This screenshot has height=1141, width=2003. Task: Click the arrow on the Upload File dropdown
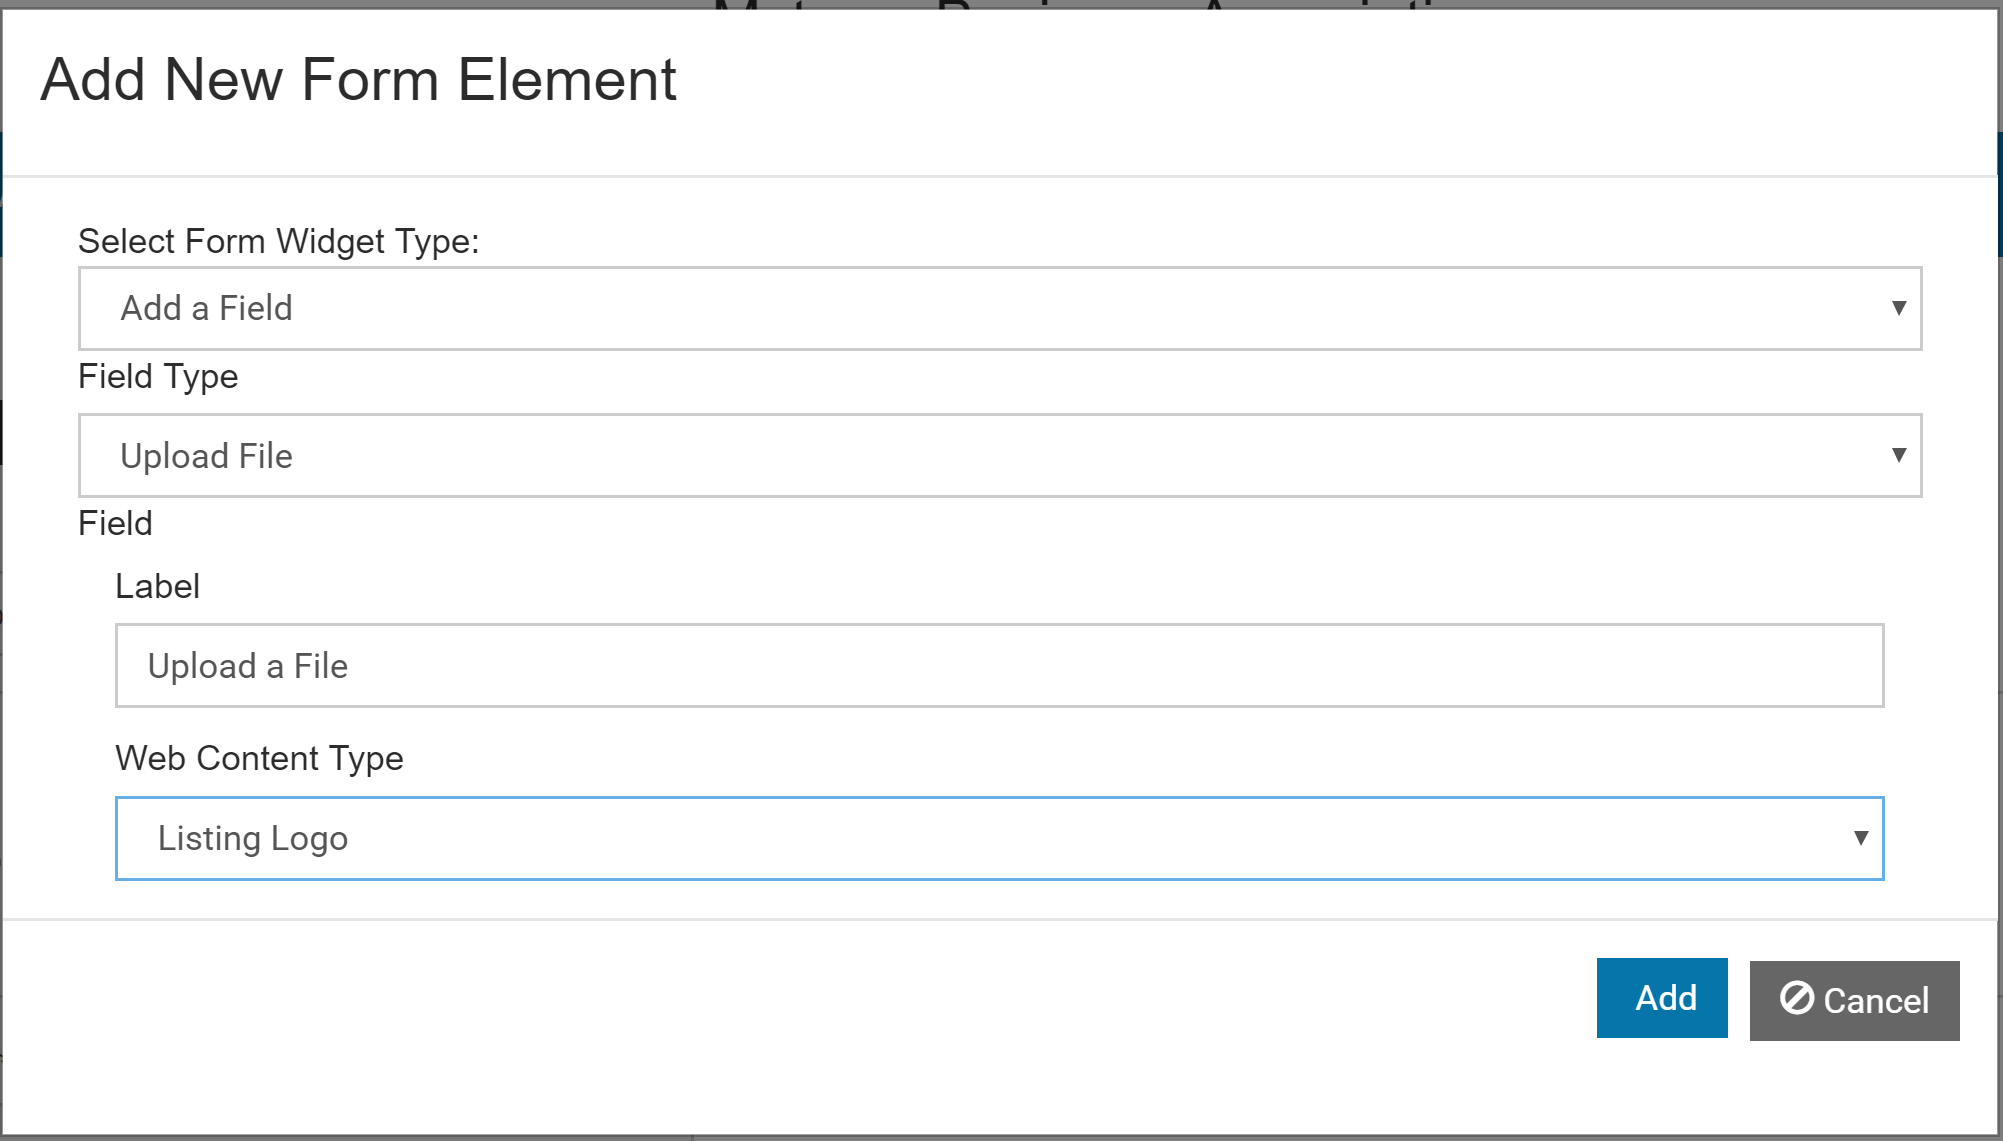(1898, 456)
